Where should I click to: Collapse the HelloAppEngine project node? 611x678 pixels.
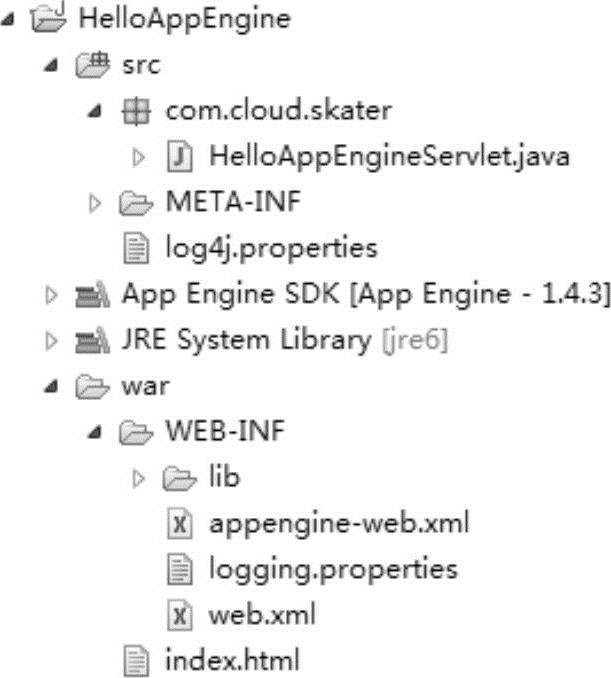(x=9, y=19)
